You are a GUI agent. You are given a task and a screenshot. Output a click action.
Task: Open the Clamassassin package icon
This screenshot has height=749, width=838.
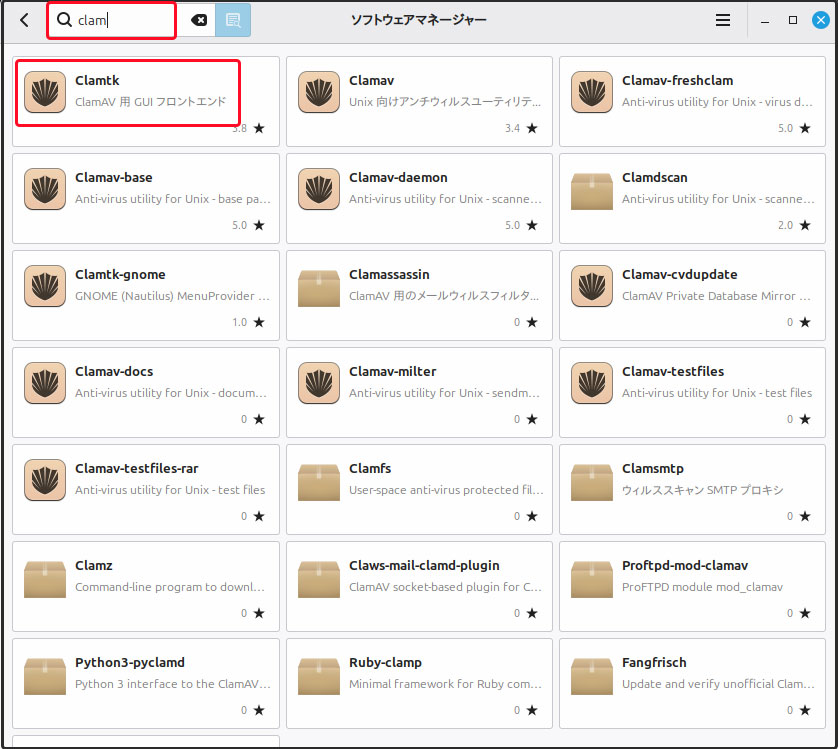click(x=319, y=288)
